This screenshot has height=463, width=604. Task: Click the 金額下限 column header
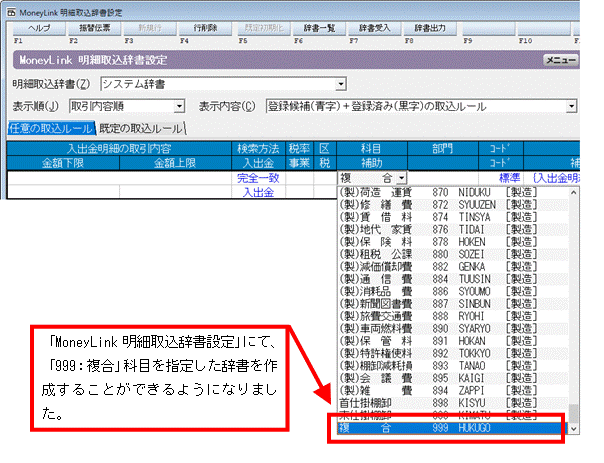pyautogui.click(x=63, y=163)
